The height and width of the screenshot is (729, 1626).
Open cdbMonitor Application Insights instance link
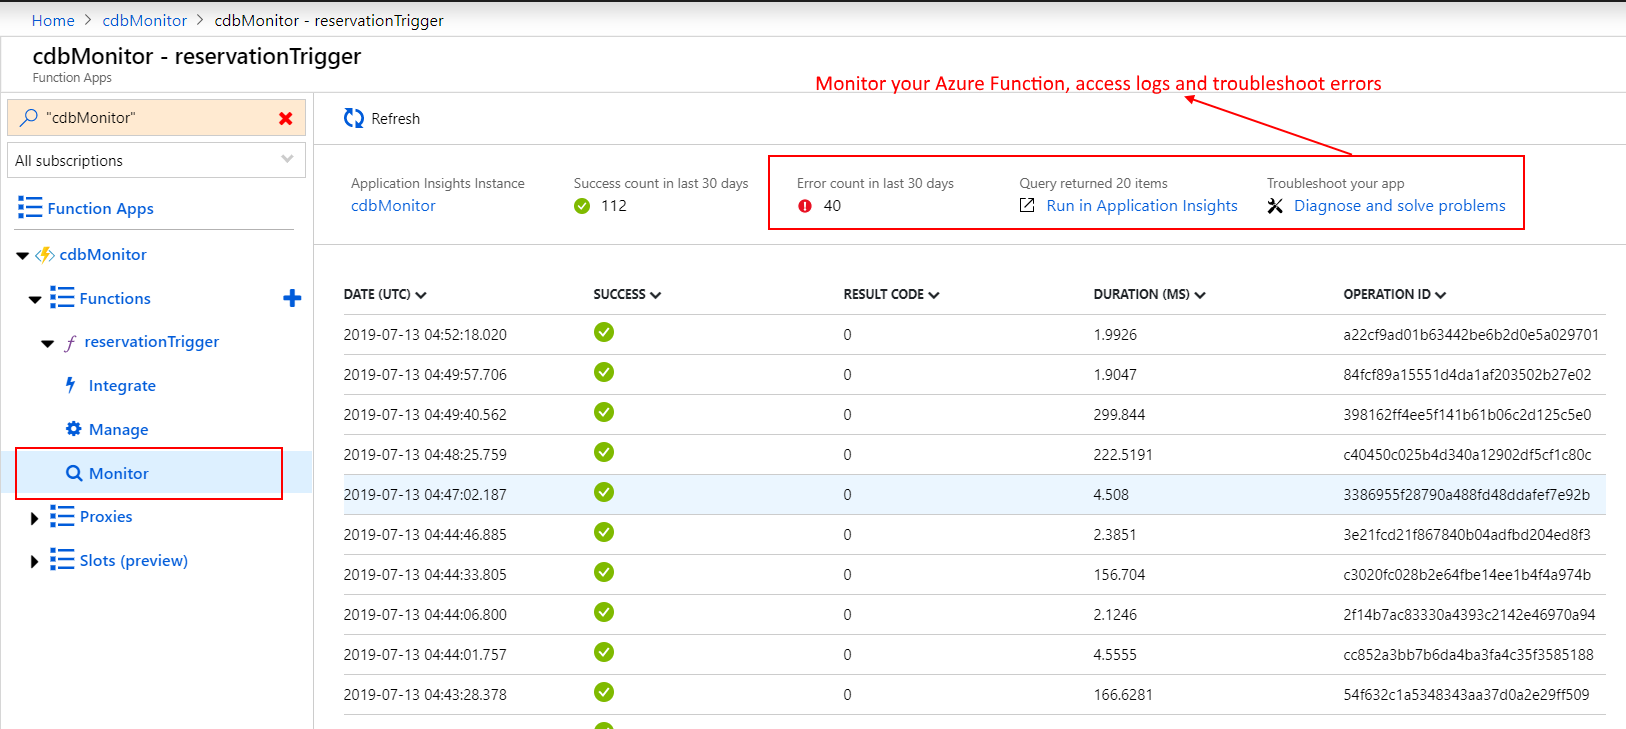click(393, 206)
